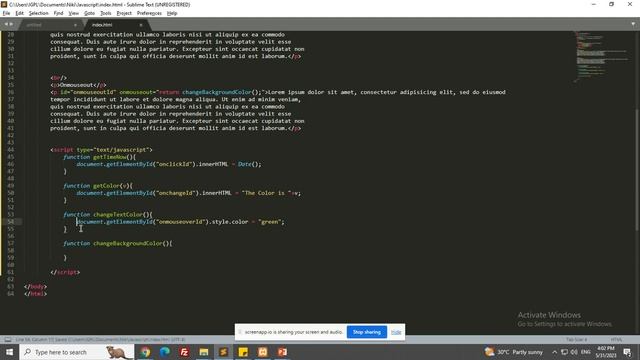Open the View menu
Viewport: 640px width, 360px height.
[73, 13]
